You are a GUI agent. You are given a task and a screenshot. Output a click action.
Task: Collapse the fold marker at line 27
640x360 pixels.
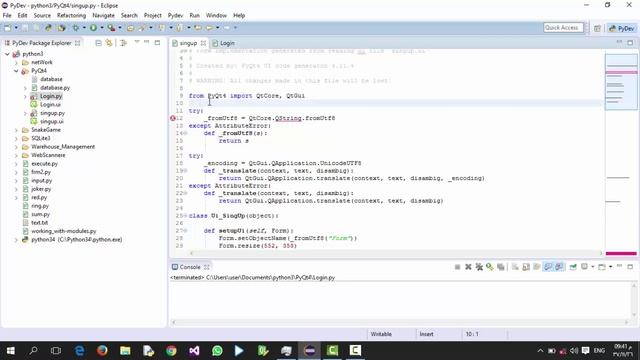(x=186, y=231)
